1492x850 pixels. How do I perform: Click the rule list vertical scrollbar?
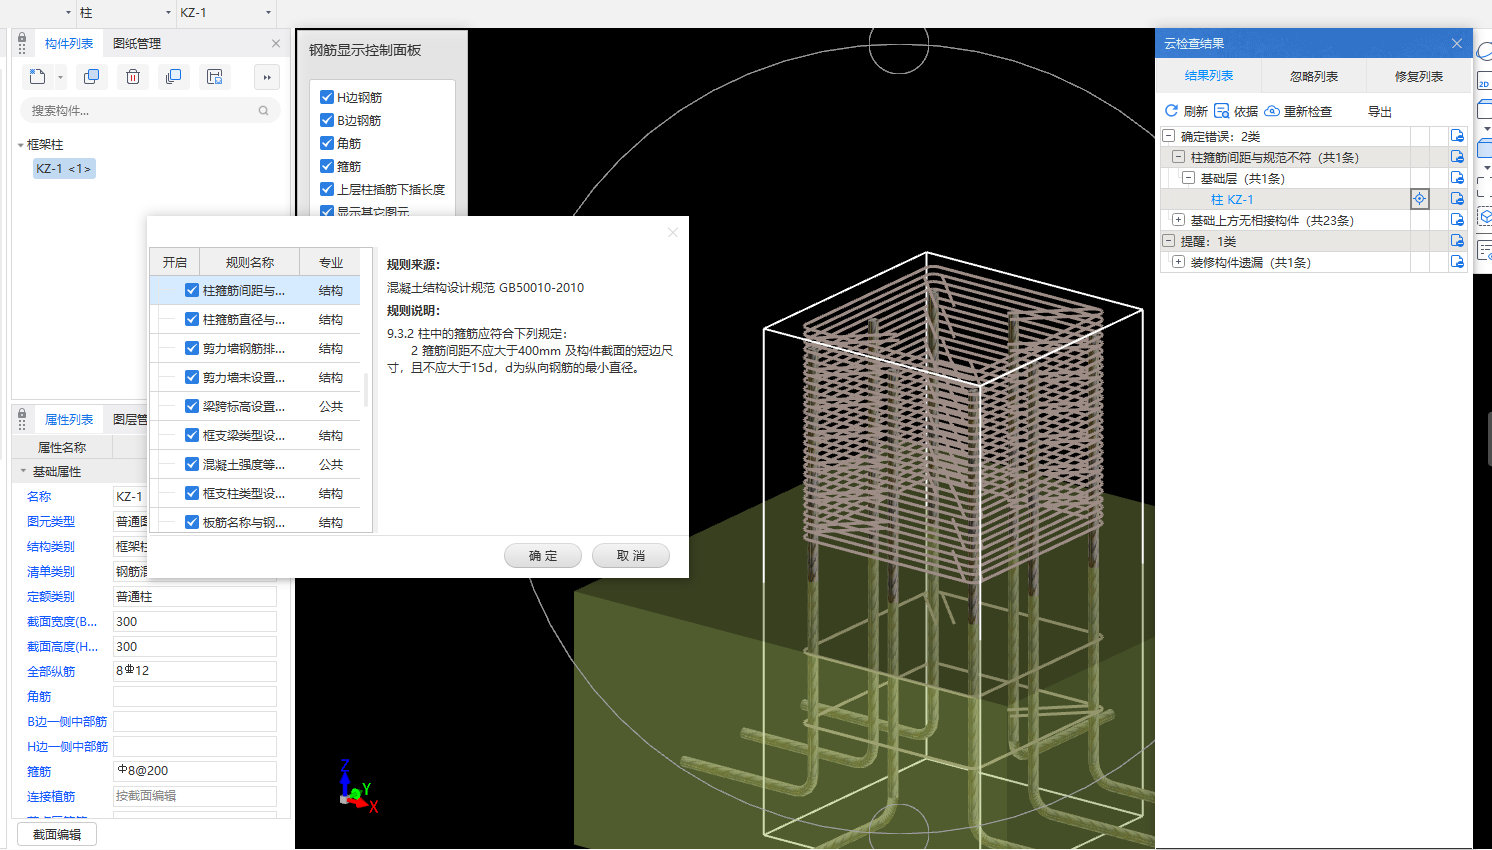[366, 390]
